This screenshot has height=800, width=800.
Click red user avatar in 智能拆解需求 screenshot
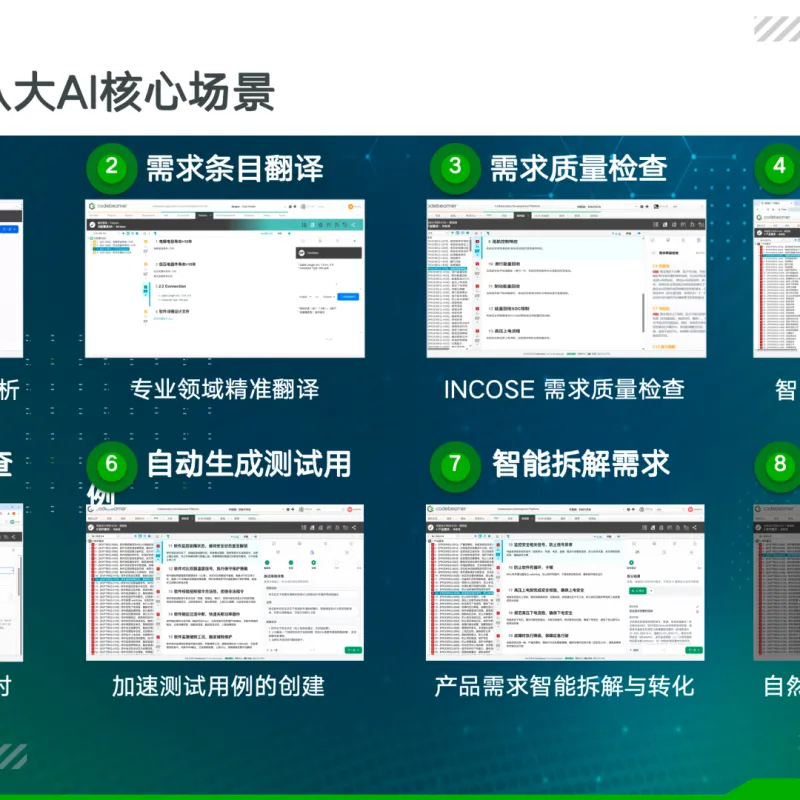click(x=691, y=509)
